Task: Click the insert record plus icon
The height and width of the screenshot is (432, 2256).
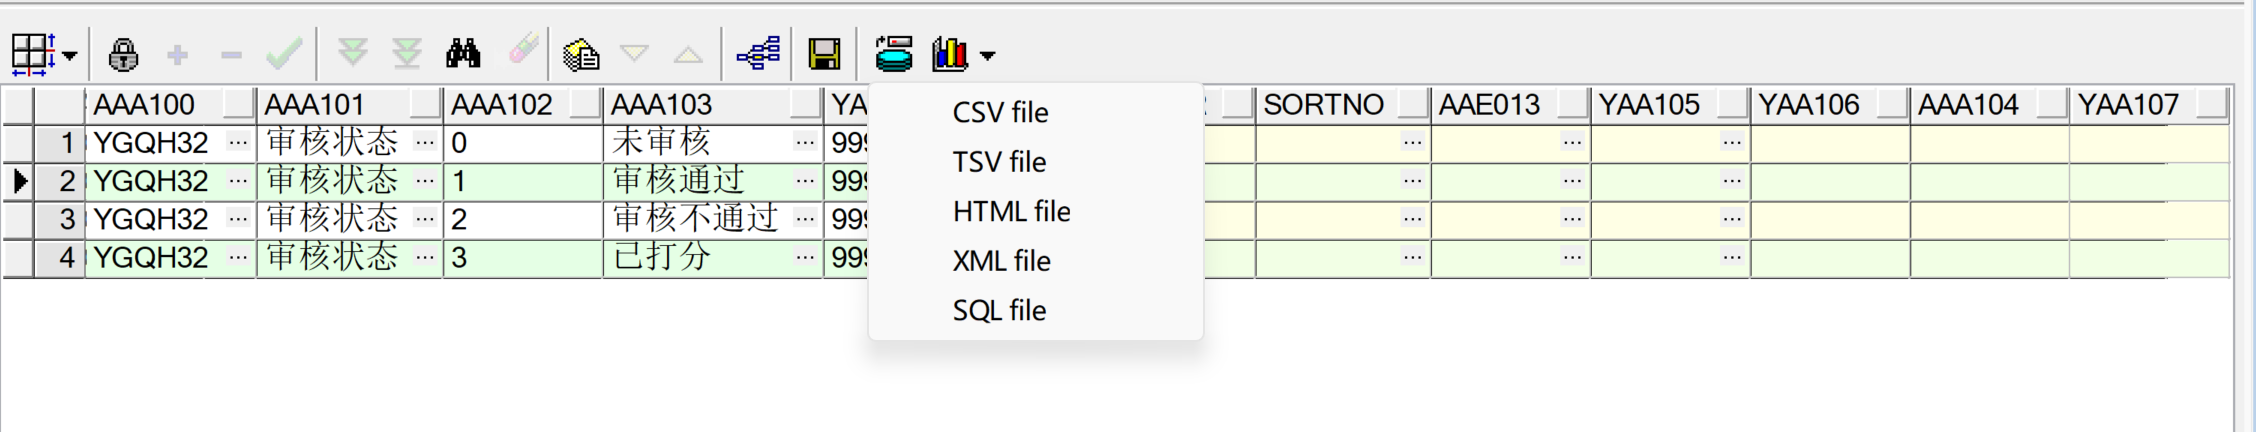Action: coord(178,55)
